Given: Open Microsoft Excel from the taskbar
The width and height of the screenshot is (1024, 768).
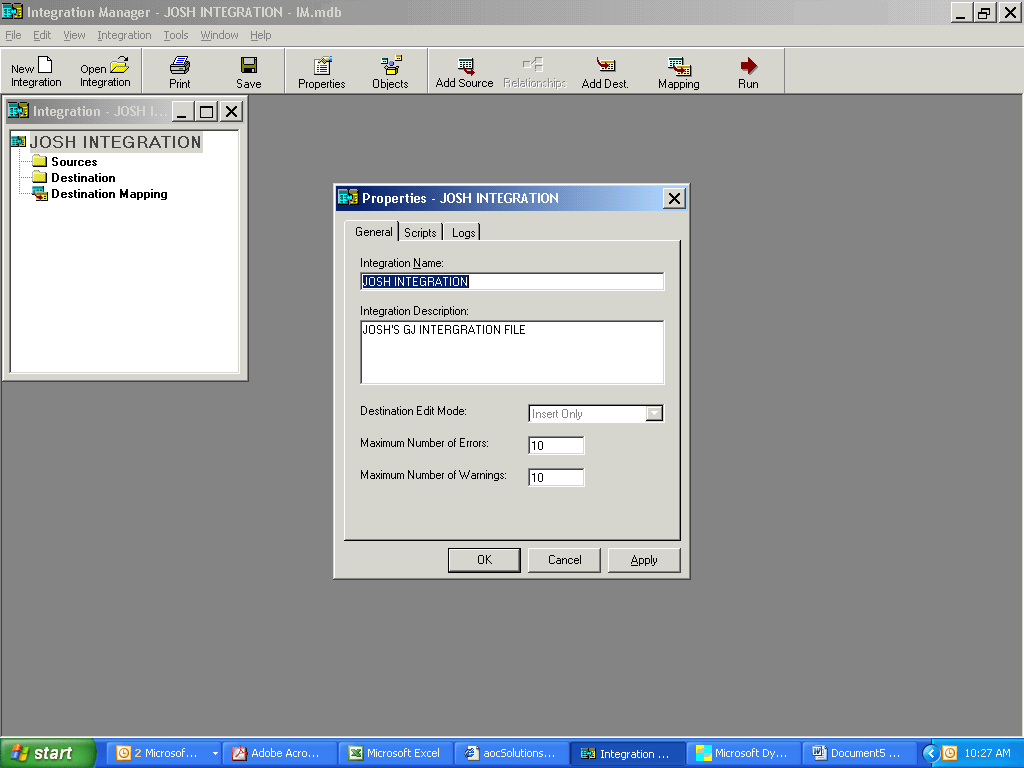Looking at the screenshot, I should (x=396, y=753).
